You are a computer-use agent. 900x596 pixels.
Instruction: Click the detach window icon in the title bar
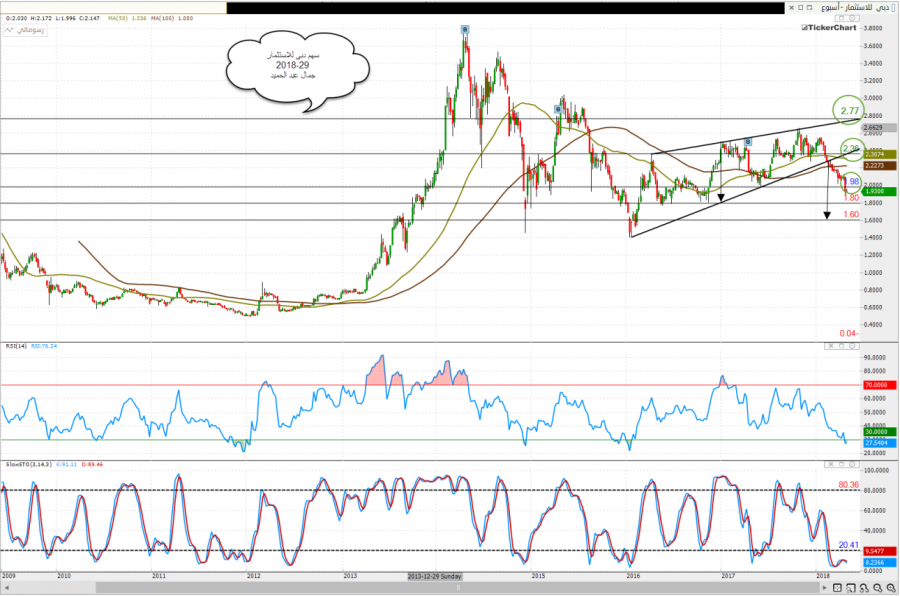coord(809,7)
